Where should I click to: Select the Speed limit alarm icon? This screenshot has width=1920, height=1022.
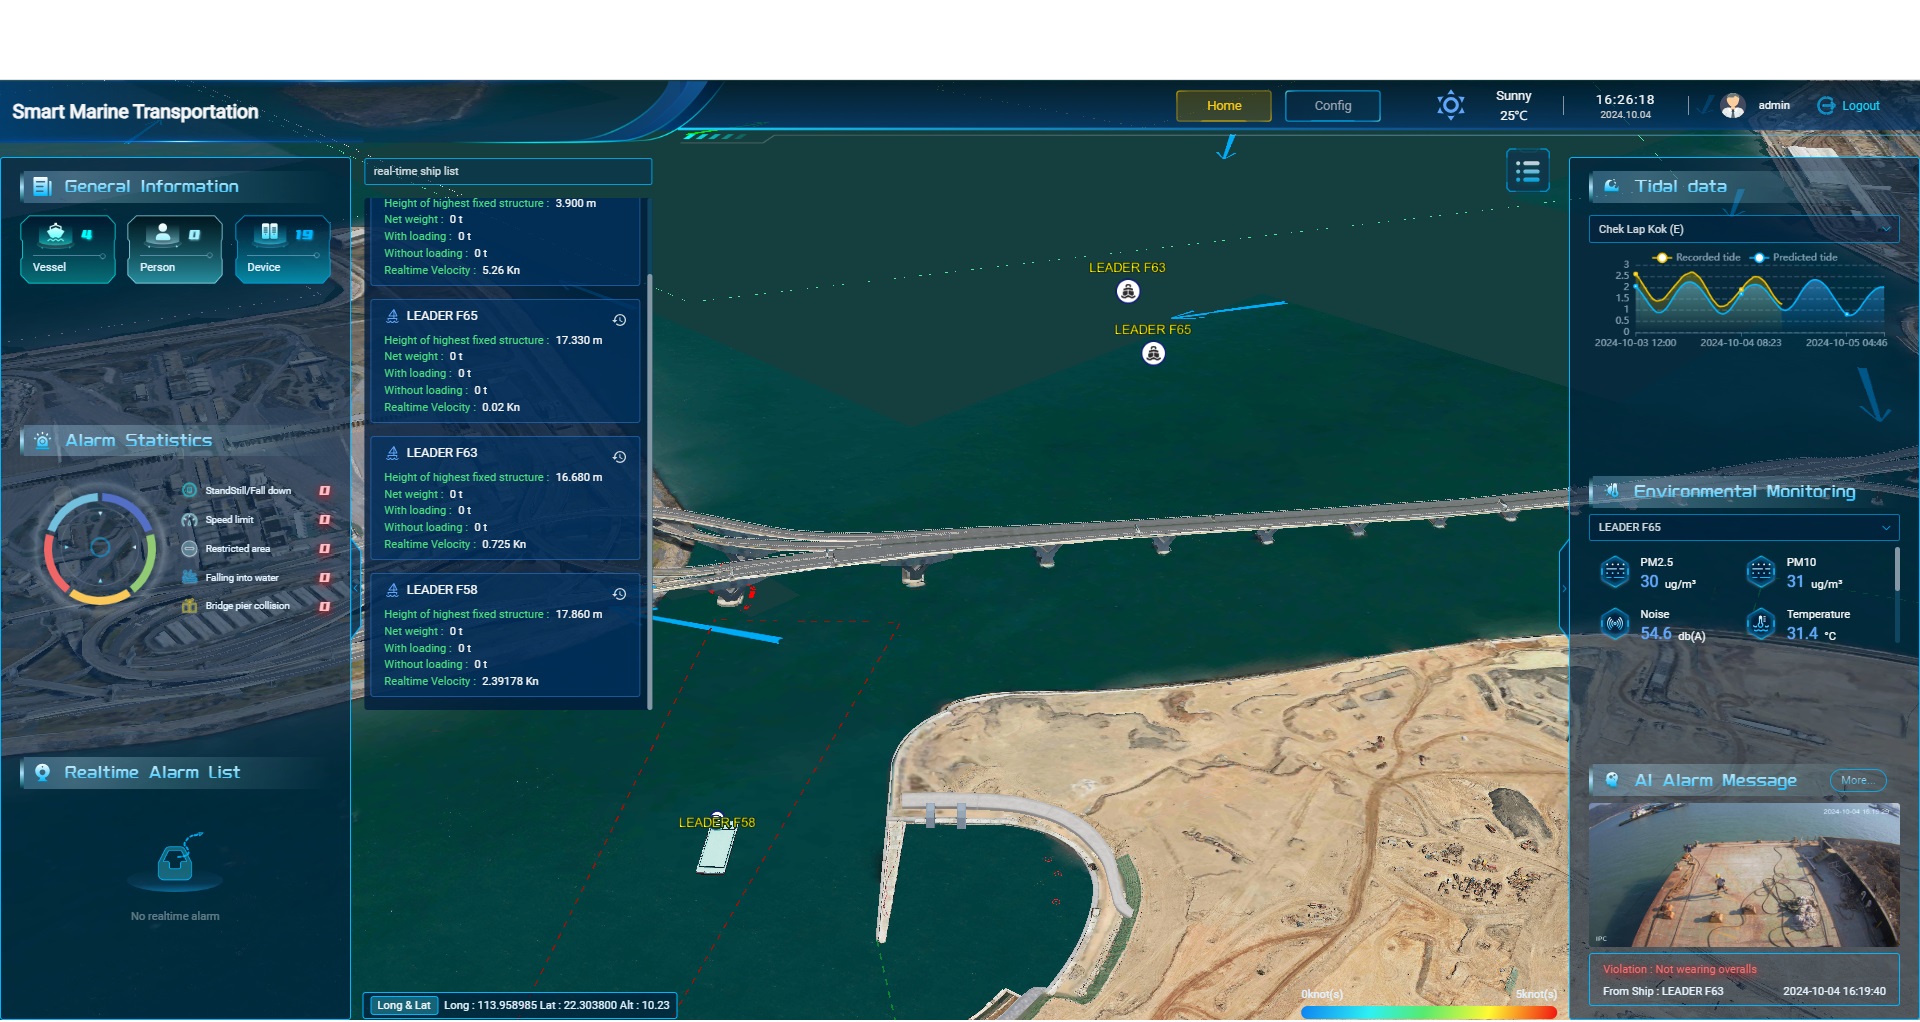point(189,520)
